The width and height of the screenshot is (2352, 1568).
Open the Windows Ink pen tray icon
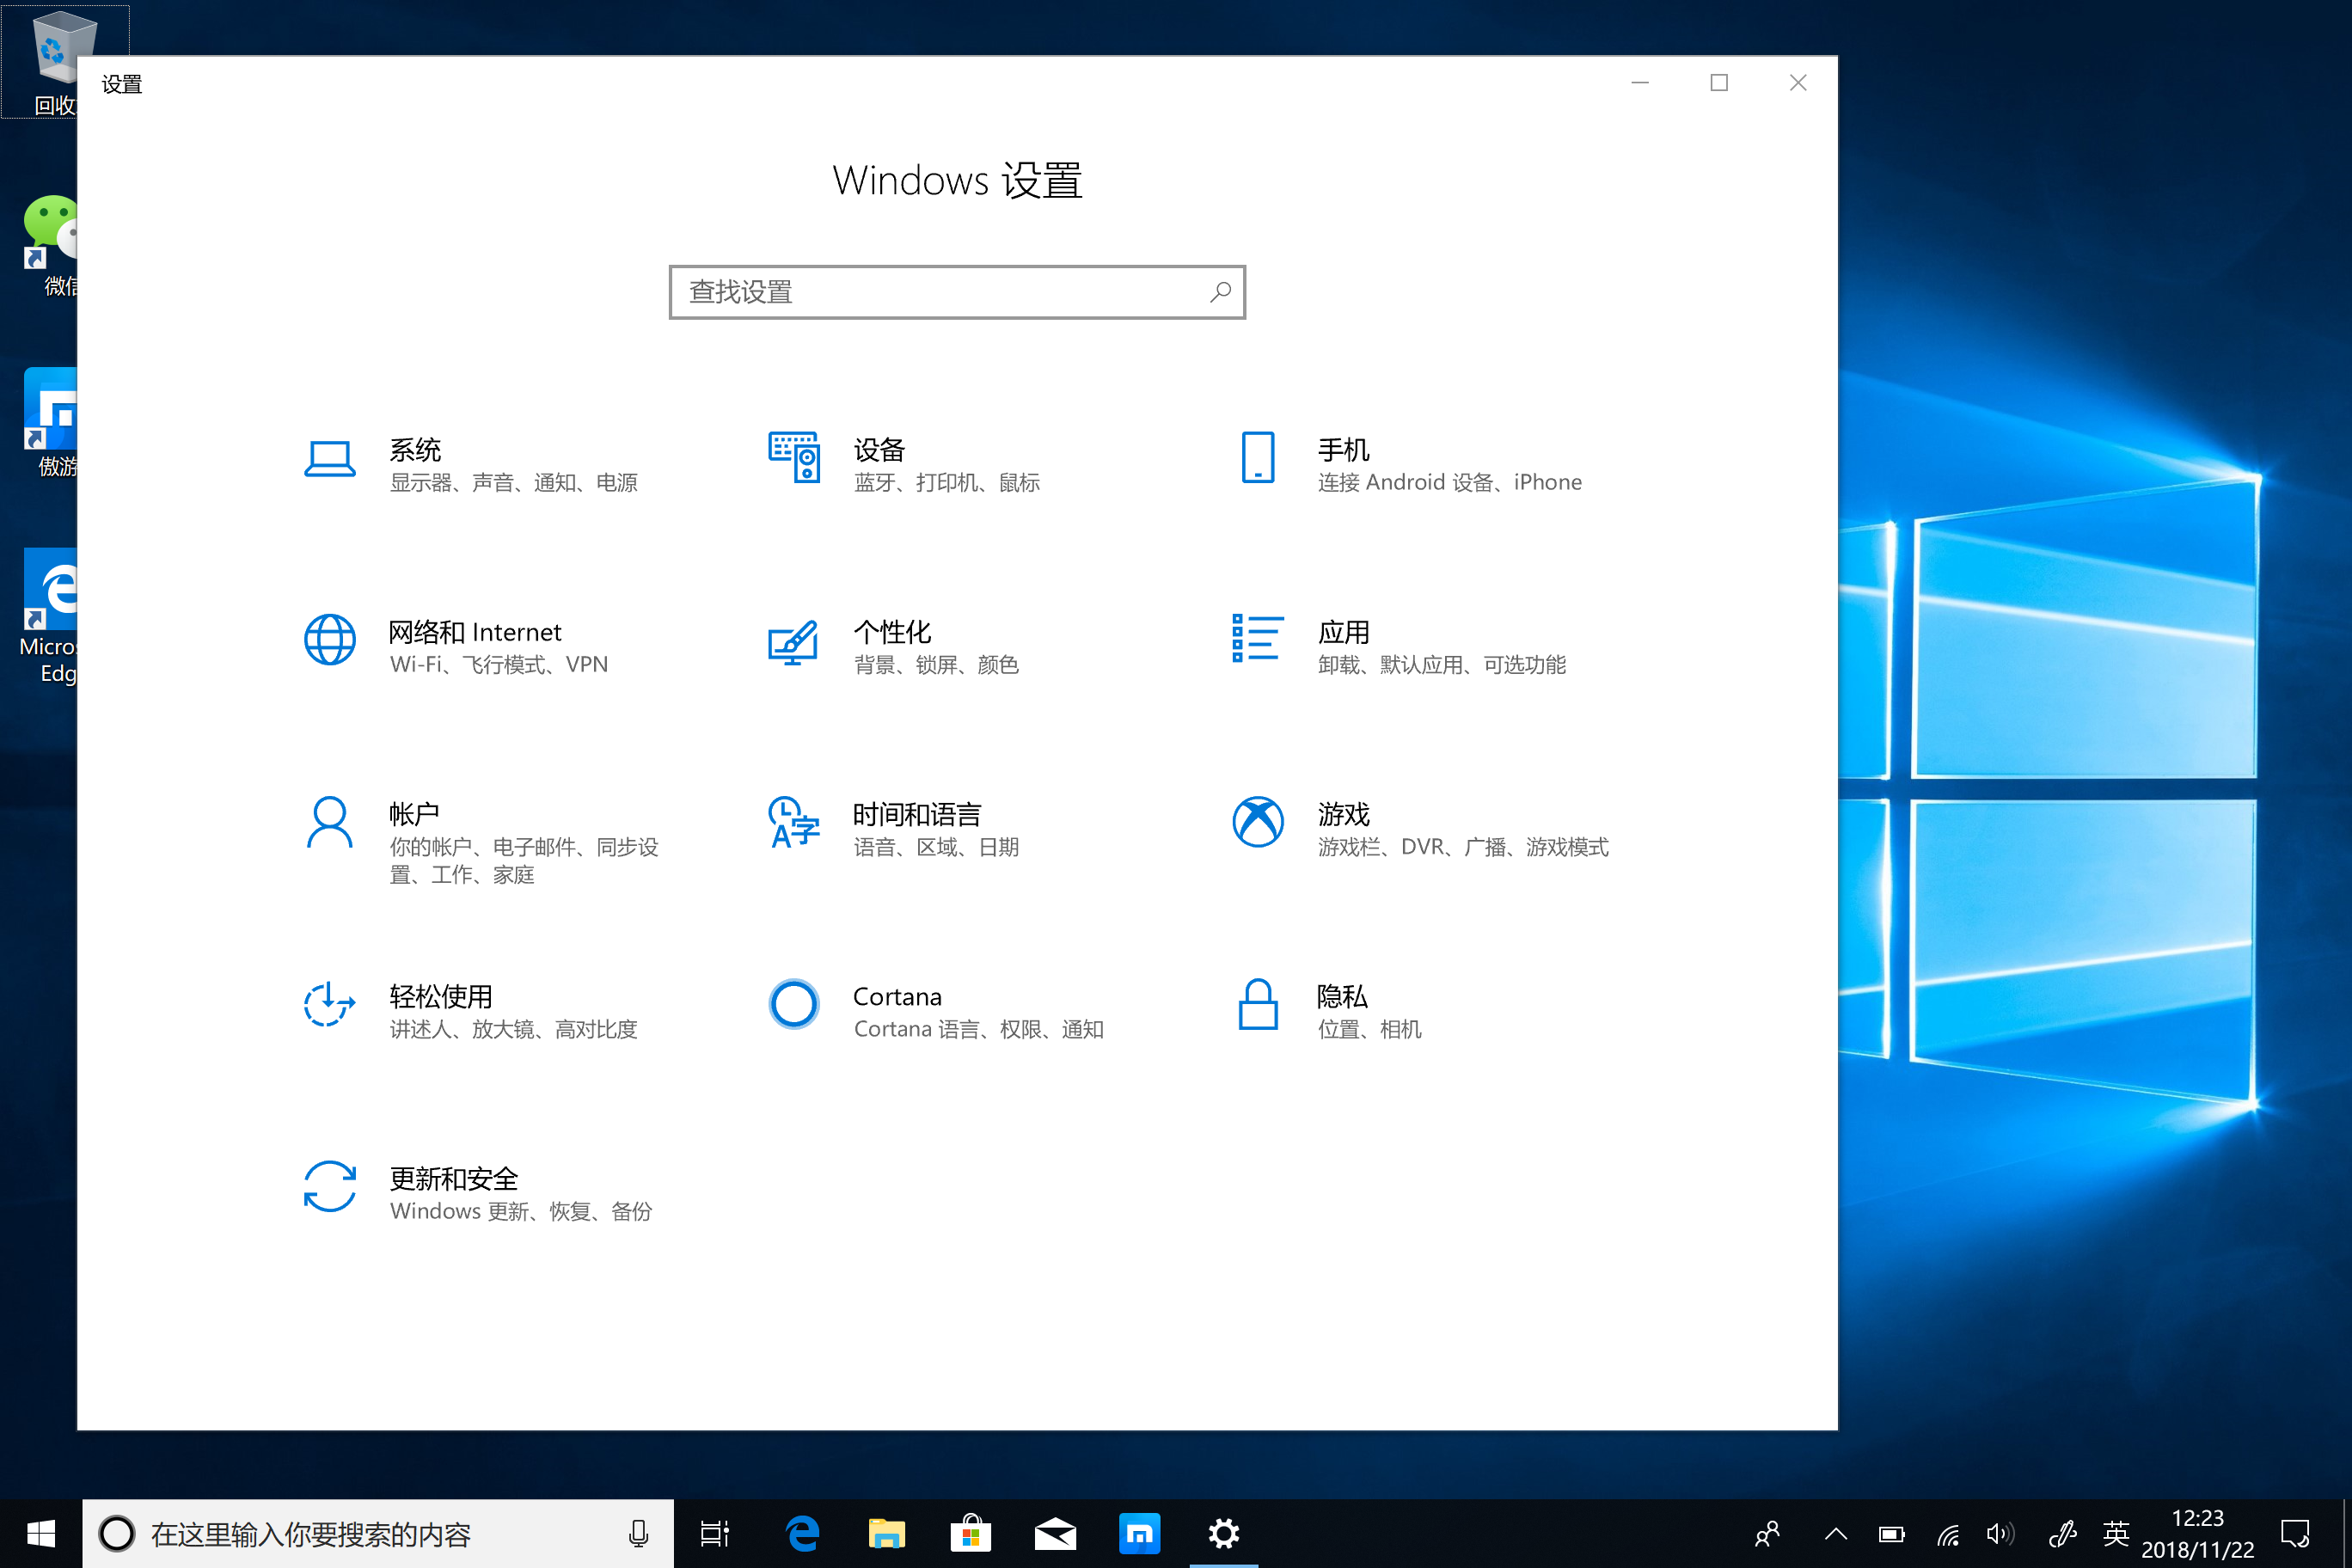click(2062, 1534)
